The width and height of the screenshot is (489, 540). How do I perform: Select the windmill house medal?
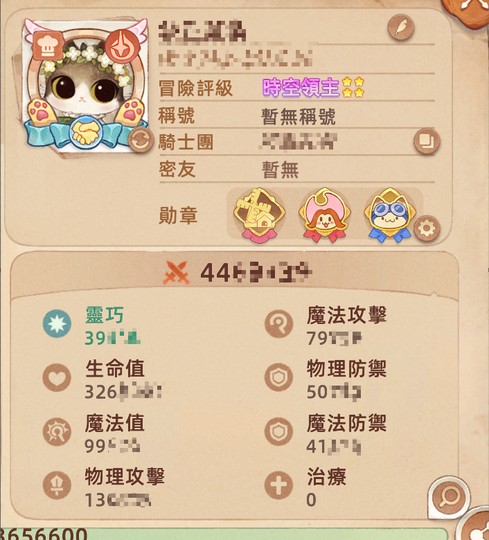click(x=260, y=215)
